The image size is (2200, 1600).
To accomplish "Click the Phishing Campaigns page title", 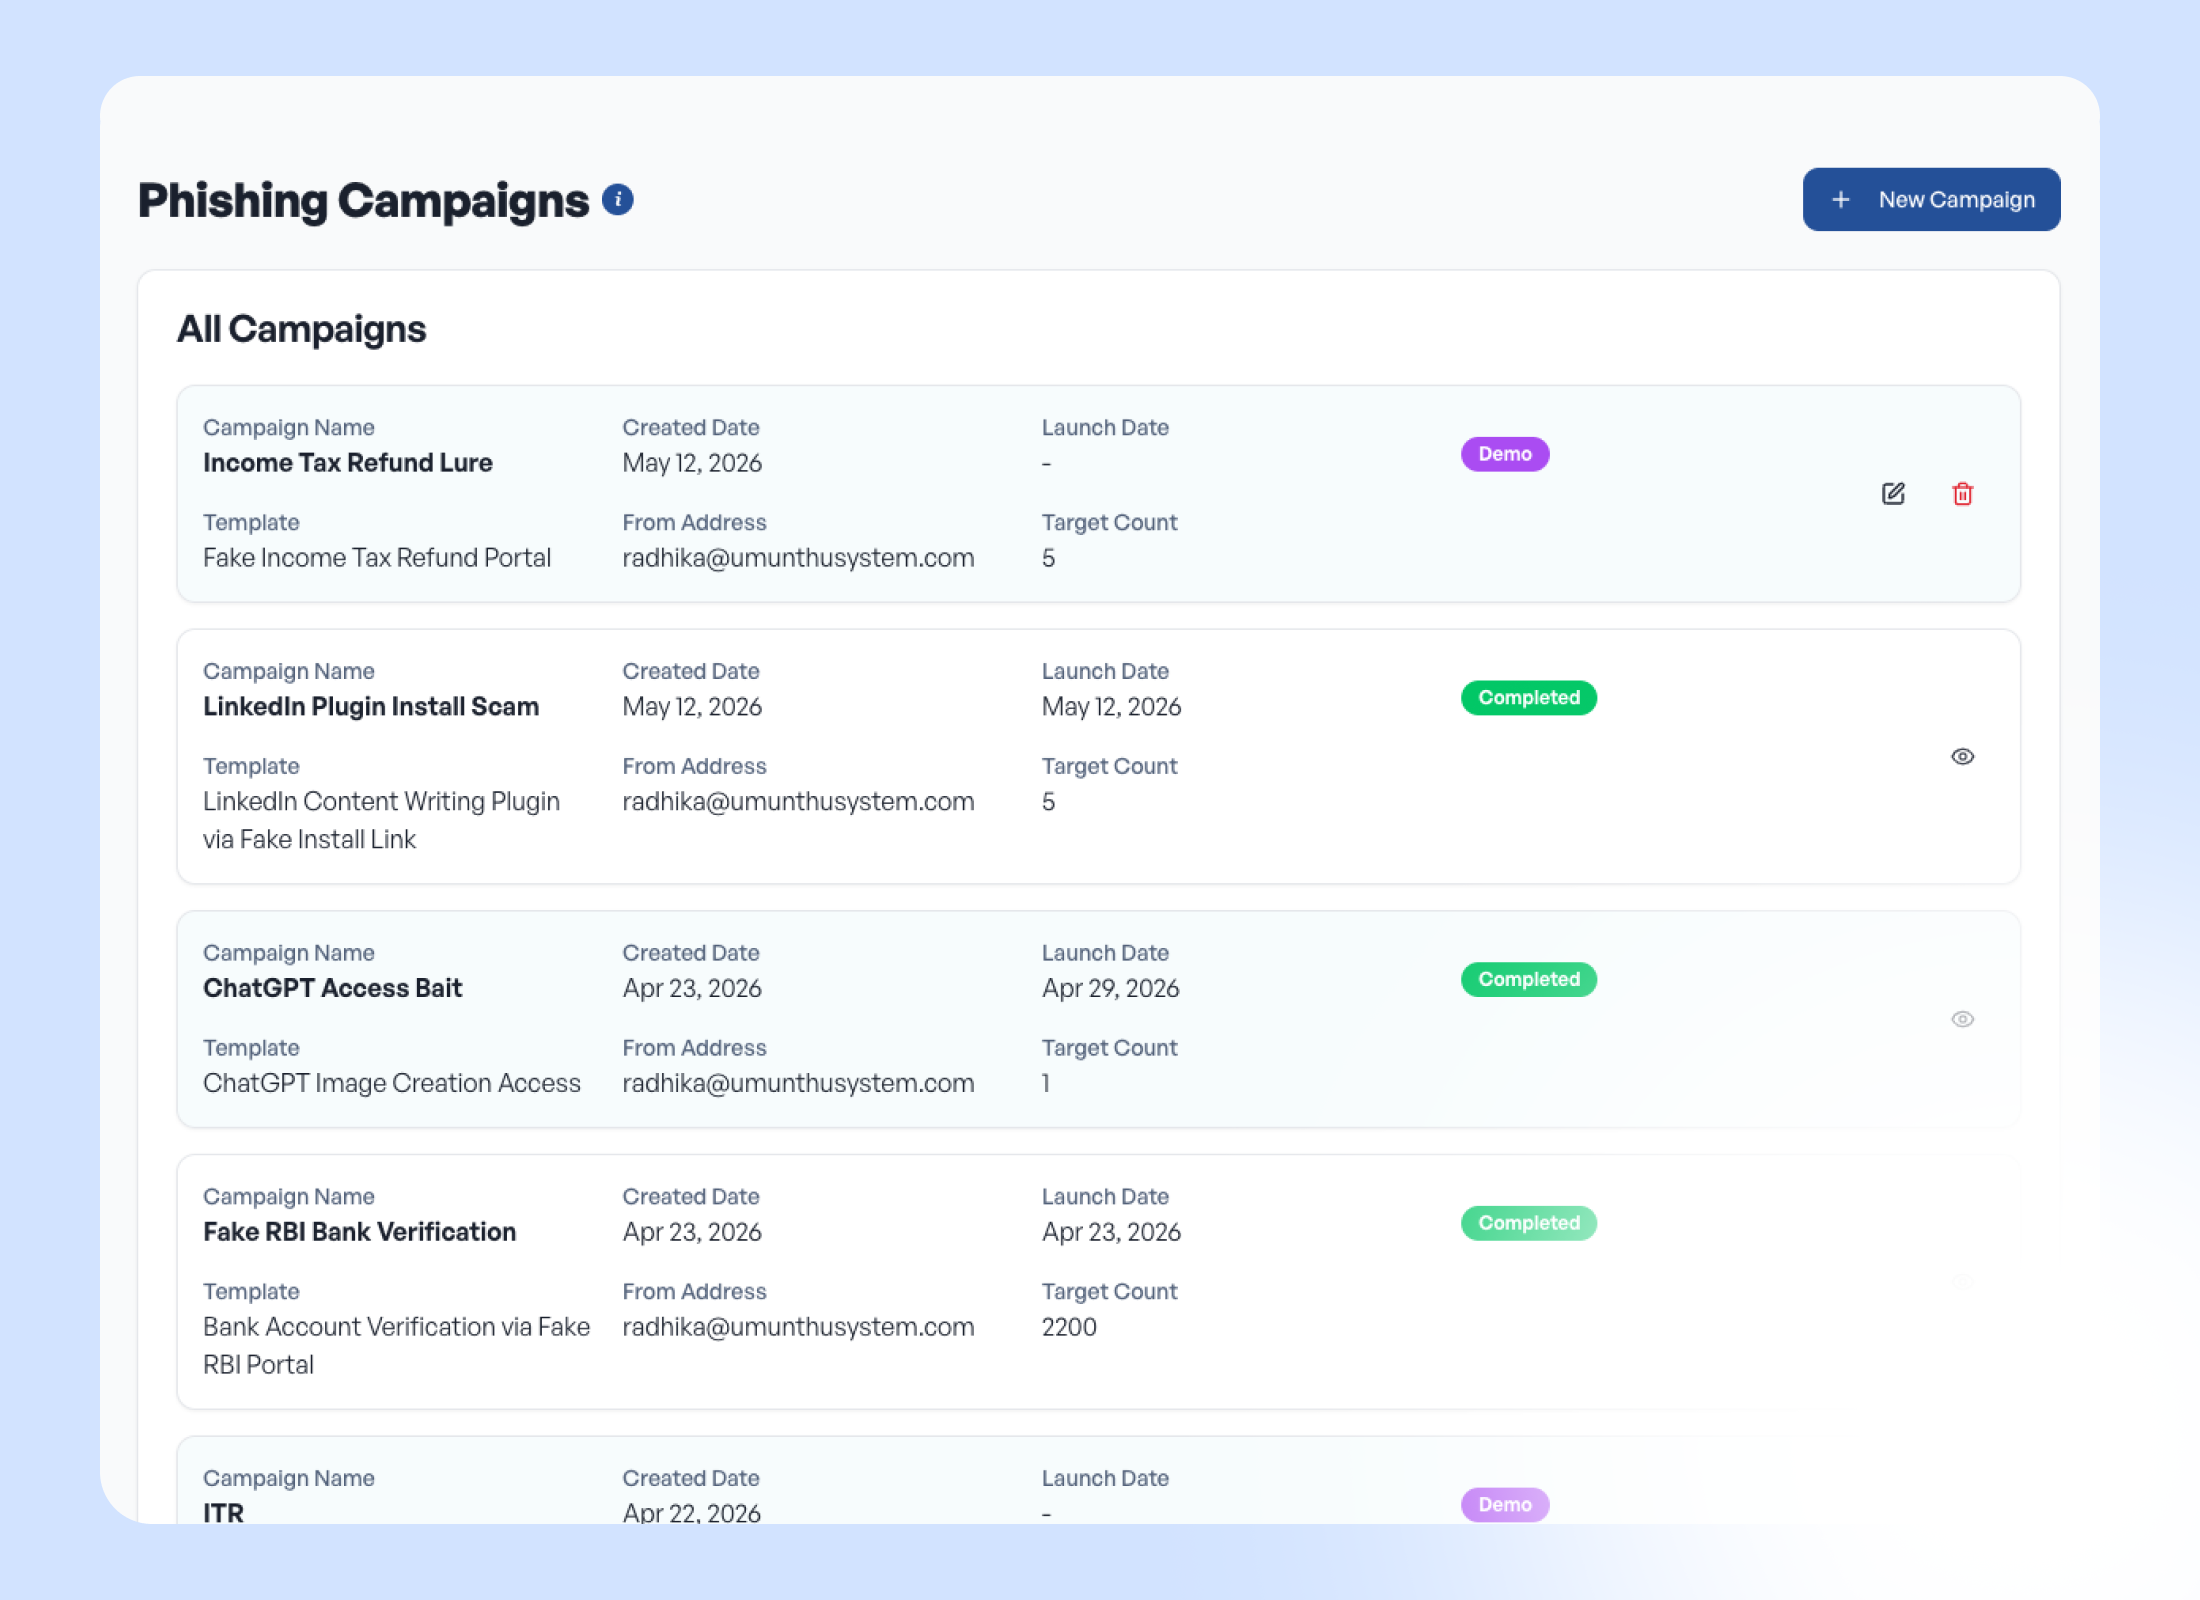I will [x=364, y=200].
